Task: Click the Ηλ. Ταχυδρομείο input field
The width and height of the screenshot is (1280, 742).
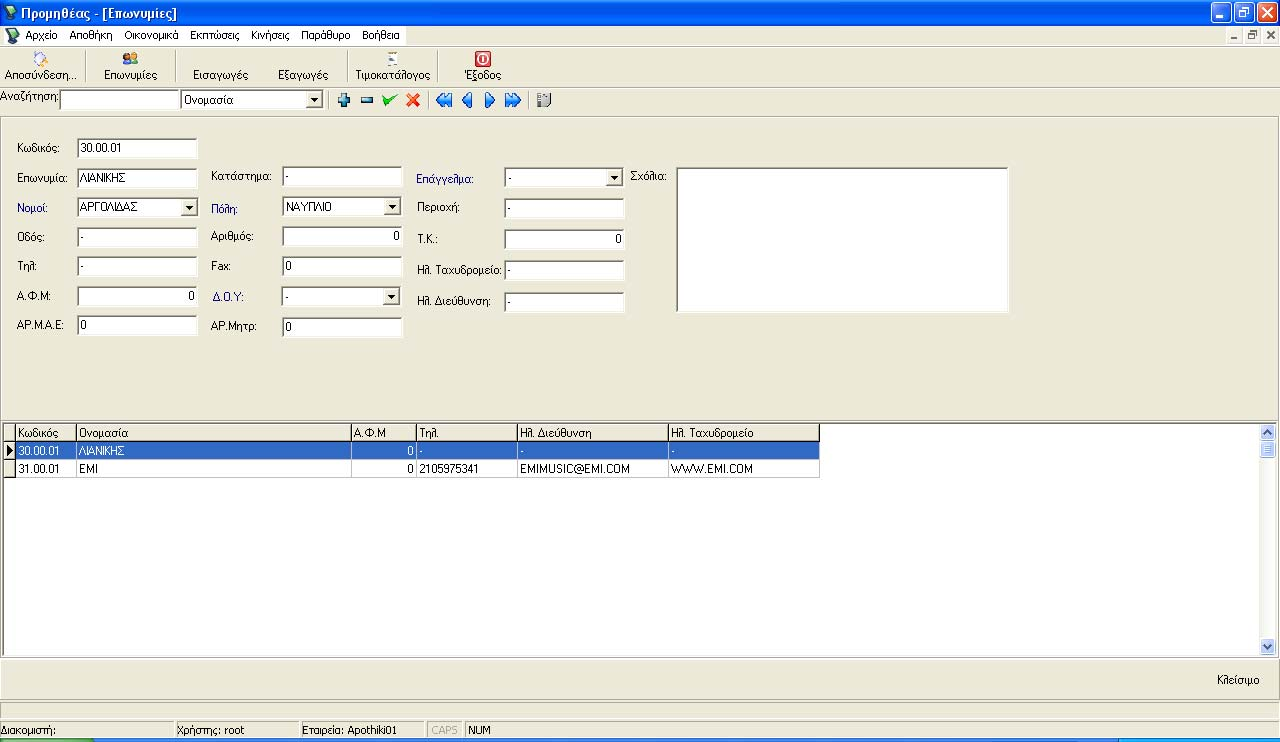Action: tap(564, 271)
